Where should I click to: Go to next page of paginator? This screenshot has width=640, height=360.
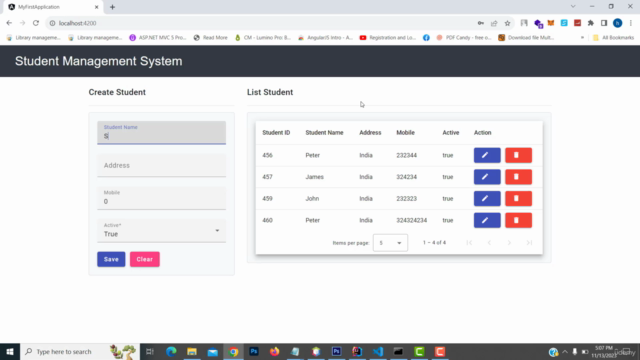tap(509, 242)
